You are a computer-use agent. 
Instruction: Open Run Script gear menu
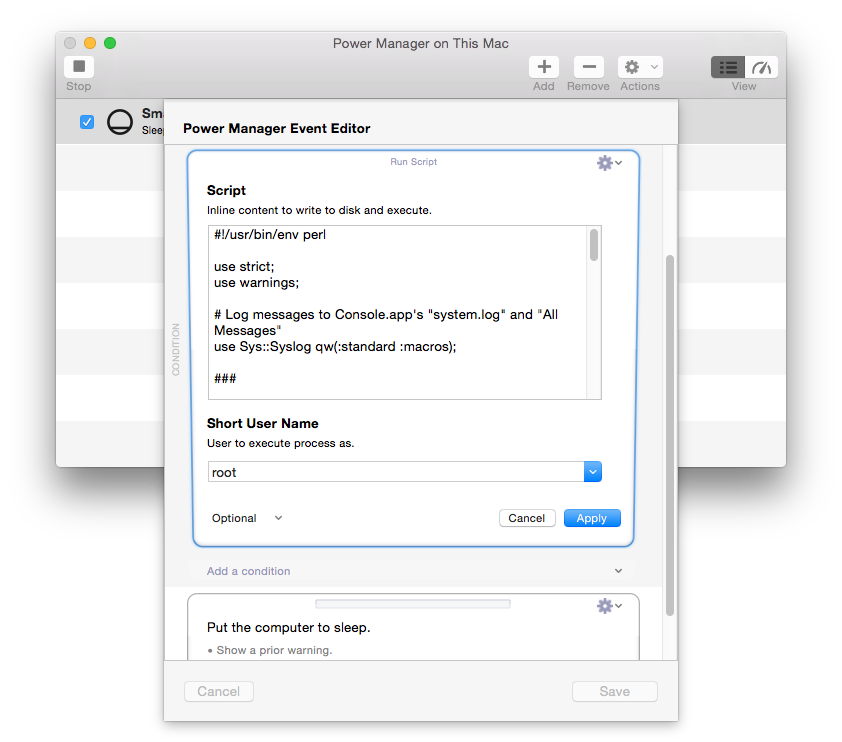609,163
